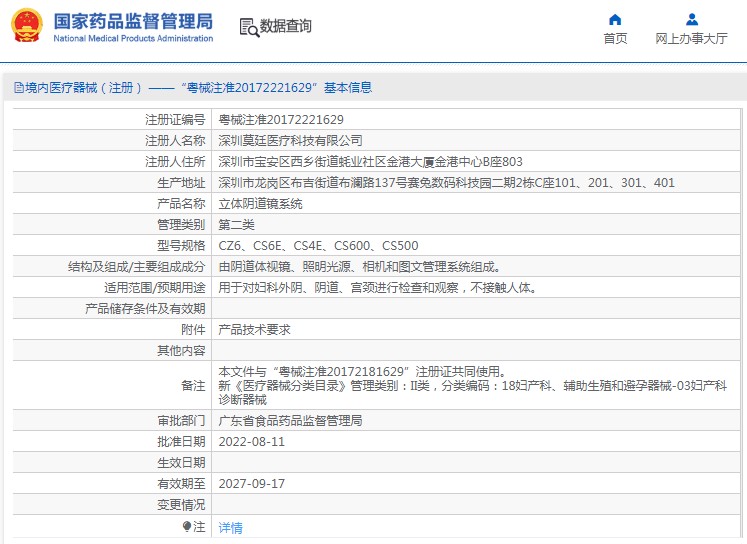
Task: Open the 数据查询 search icon
Action: [249, 27]
